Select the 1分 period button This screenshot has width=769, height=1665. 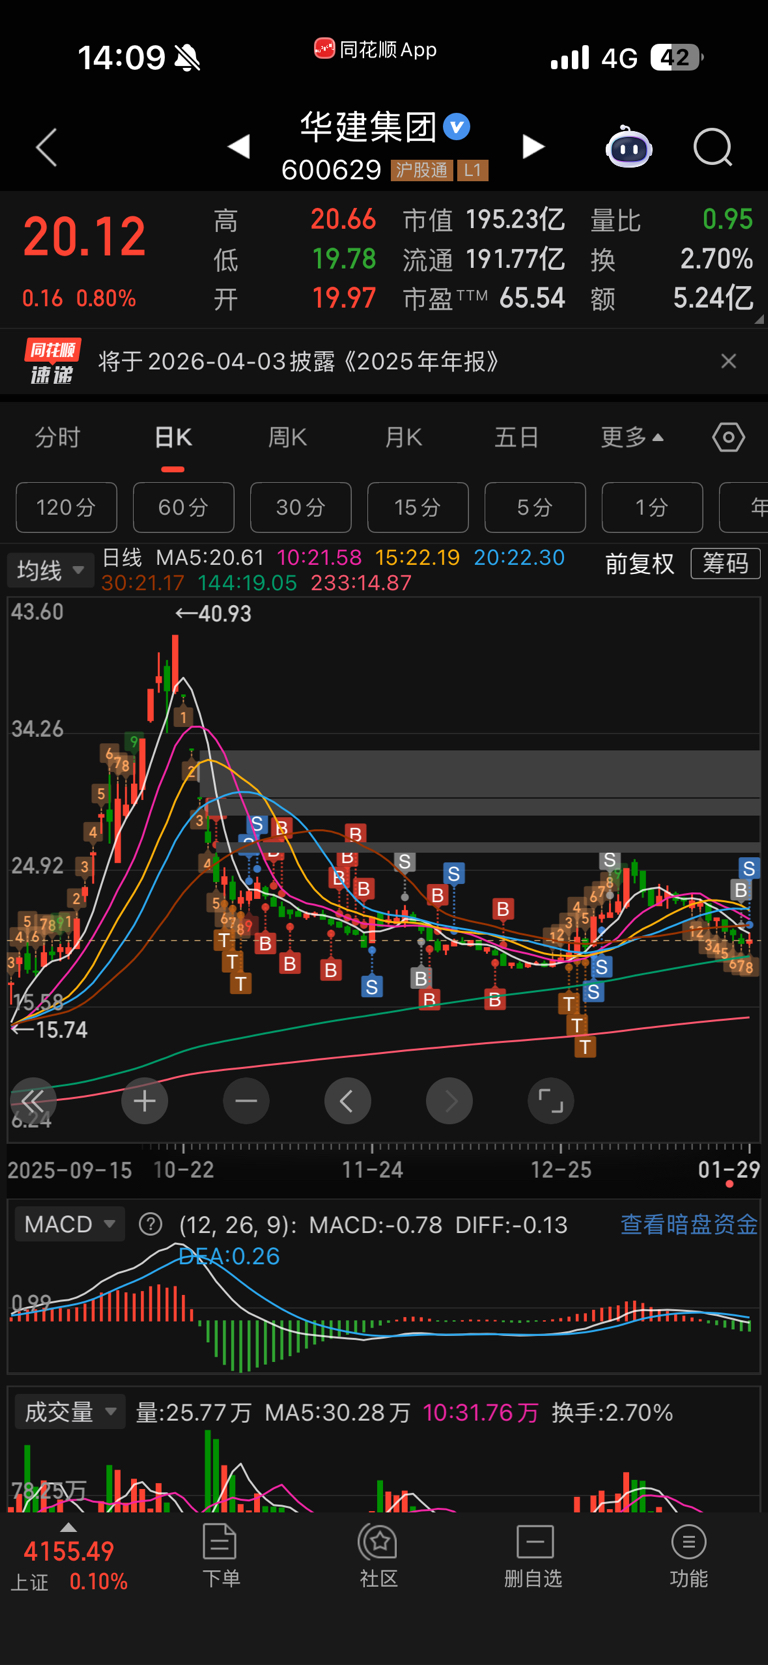click(652, 508)
